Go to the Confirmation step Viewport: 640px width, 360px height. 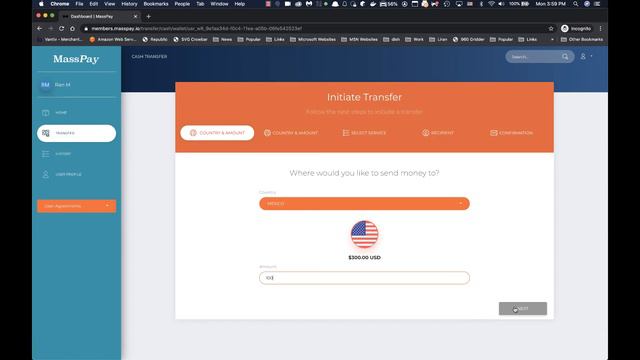pyautogui.click(x=511, y=133)
